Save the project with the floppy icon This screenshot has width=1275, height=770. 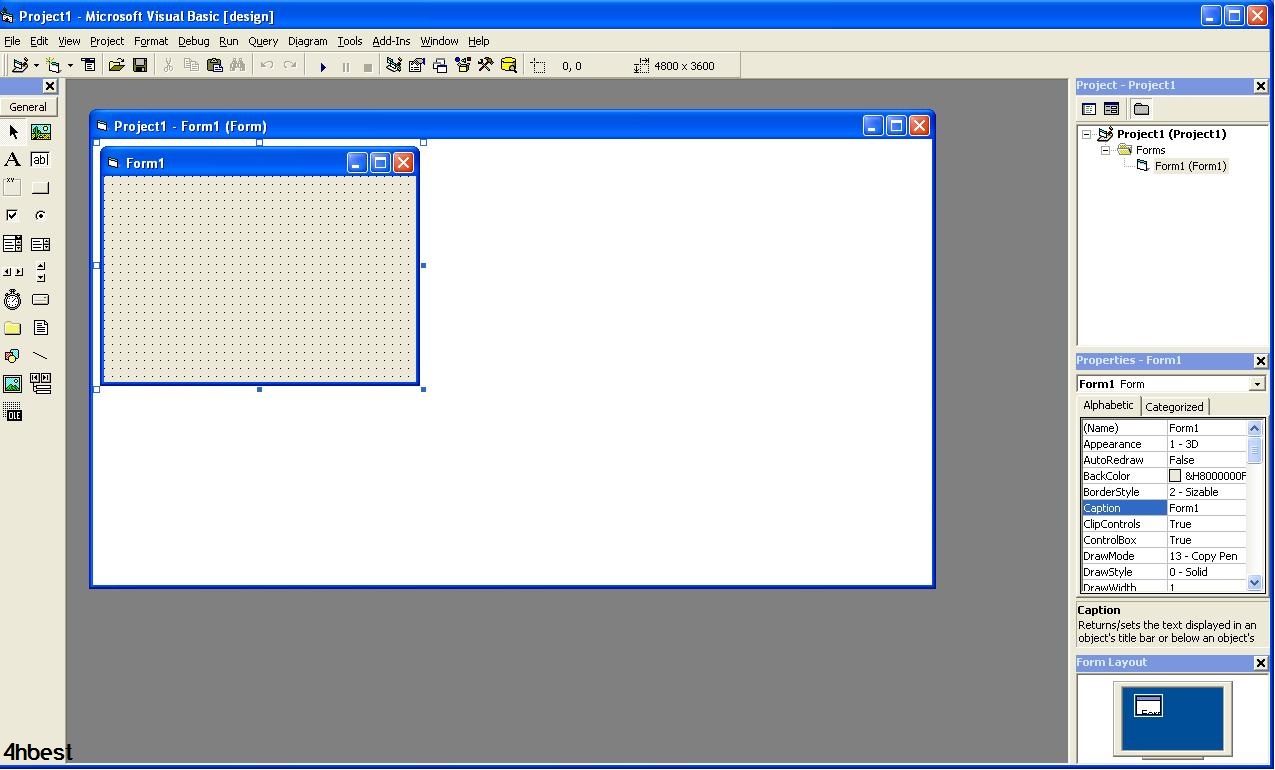tap(140, 66)
